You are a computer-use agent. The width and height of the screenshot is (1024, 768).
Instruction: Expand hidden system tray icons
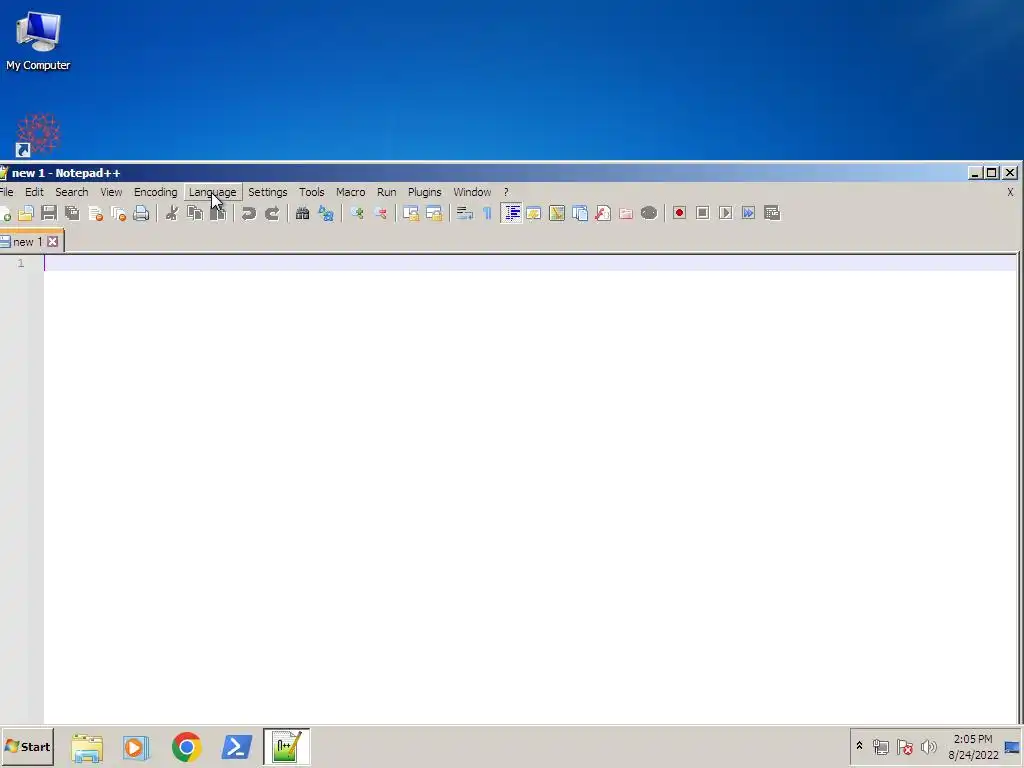(859, 746)
